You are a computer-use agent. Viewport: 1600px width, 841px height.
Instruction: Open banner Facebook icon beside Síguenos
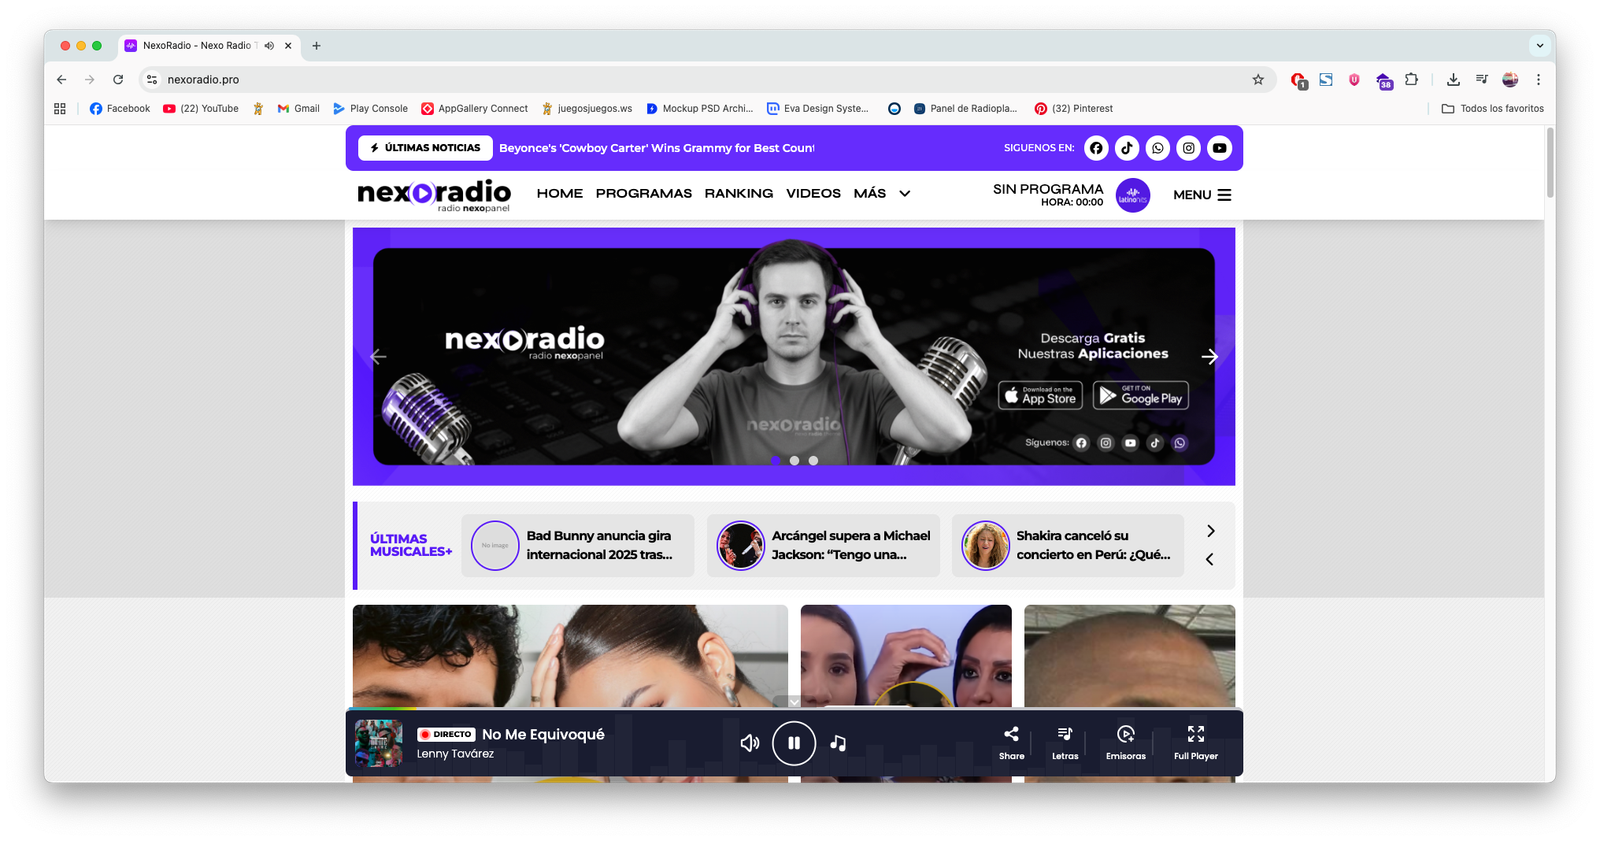[x=1081, y=443]
